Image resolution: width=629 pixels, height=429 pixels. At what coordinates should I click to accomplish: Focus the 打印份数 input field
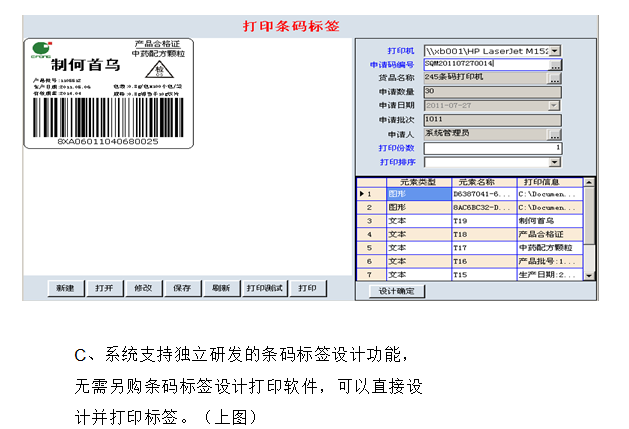tap(493, 148)
